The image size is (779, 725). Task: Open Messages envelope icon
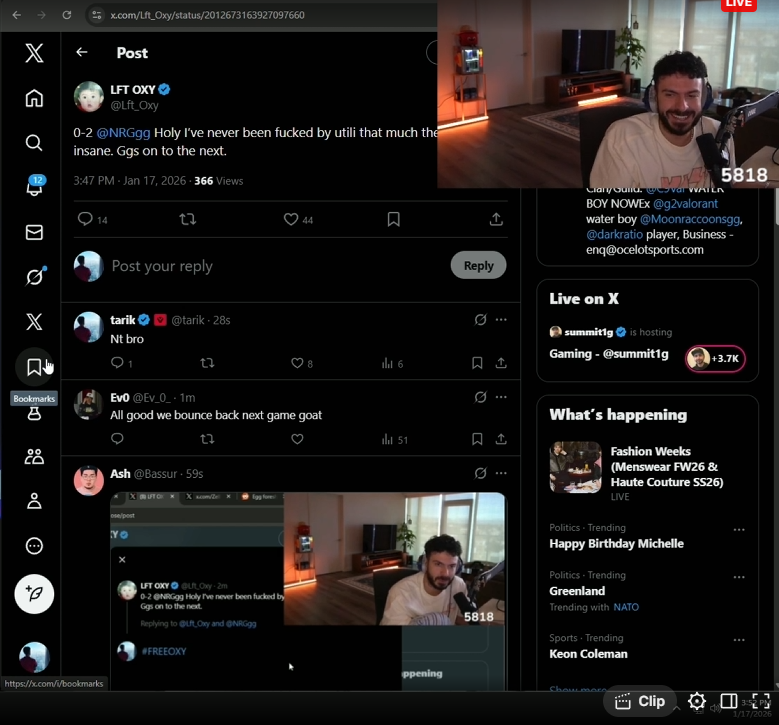pos(34,232)
